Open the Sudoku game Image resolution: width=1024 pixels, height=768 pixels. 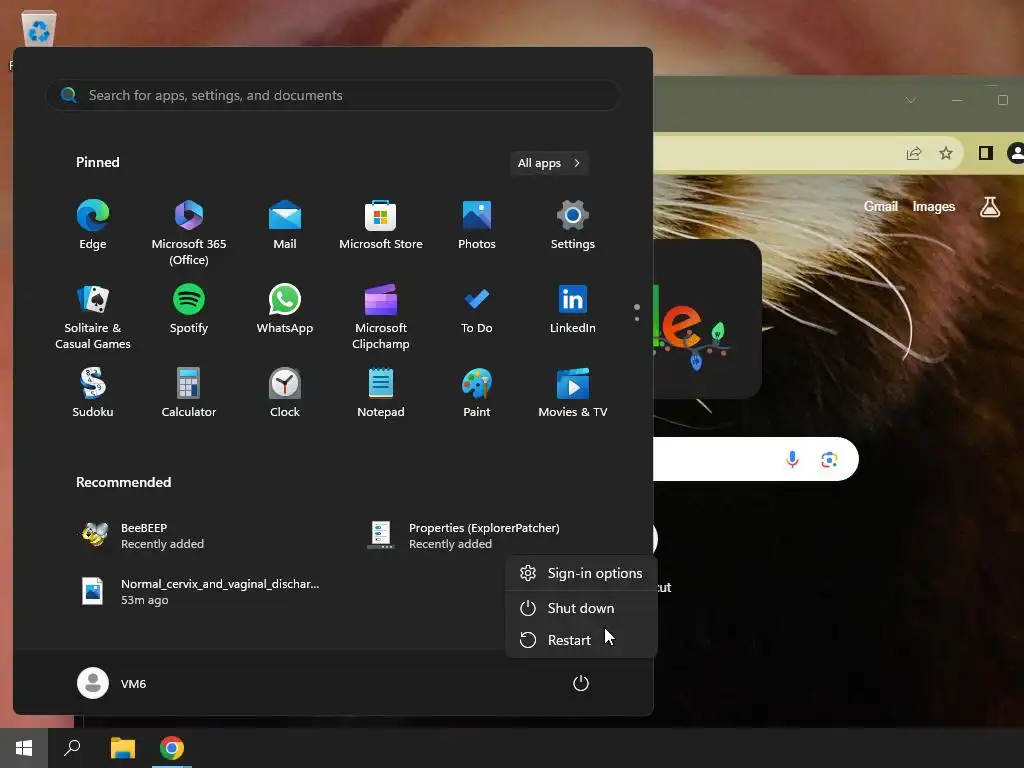93,392
